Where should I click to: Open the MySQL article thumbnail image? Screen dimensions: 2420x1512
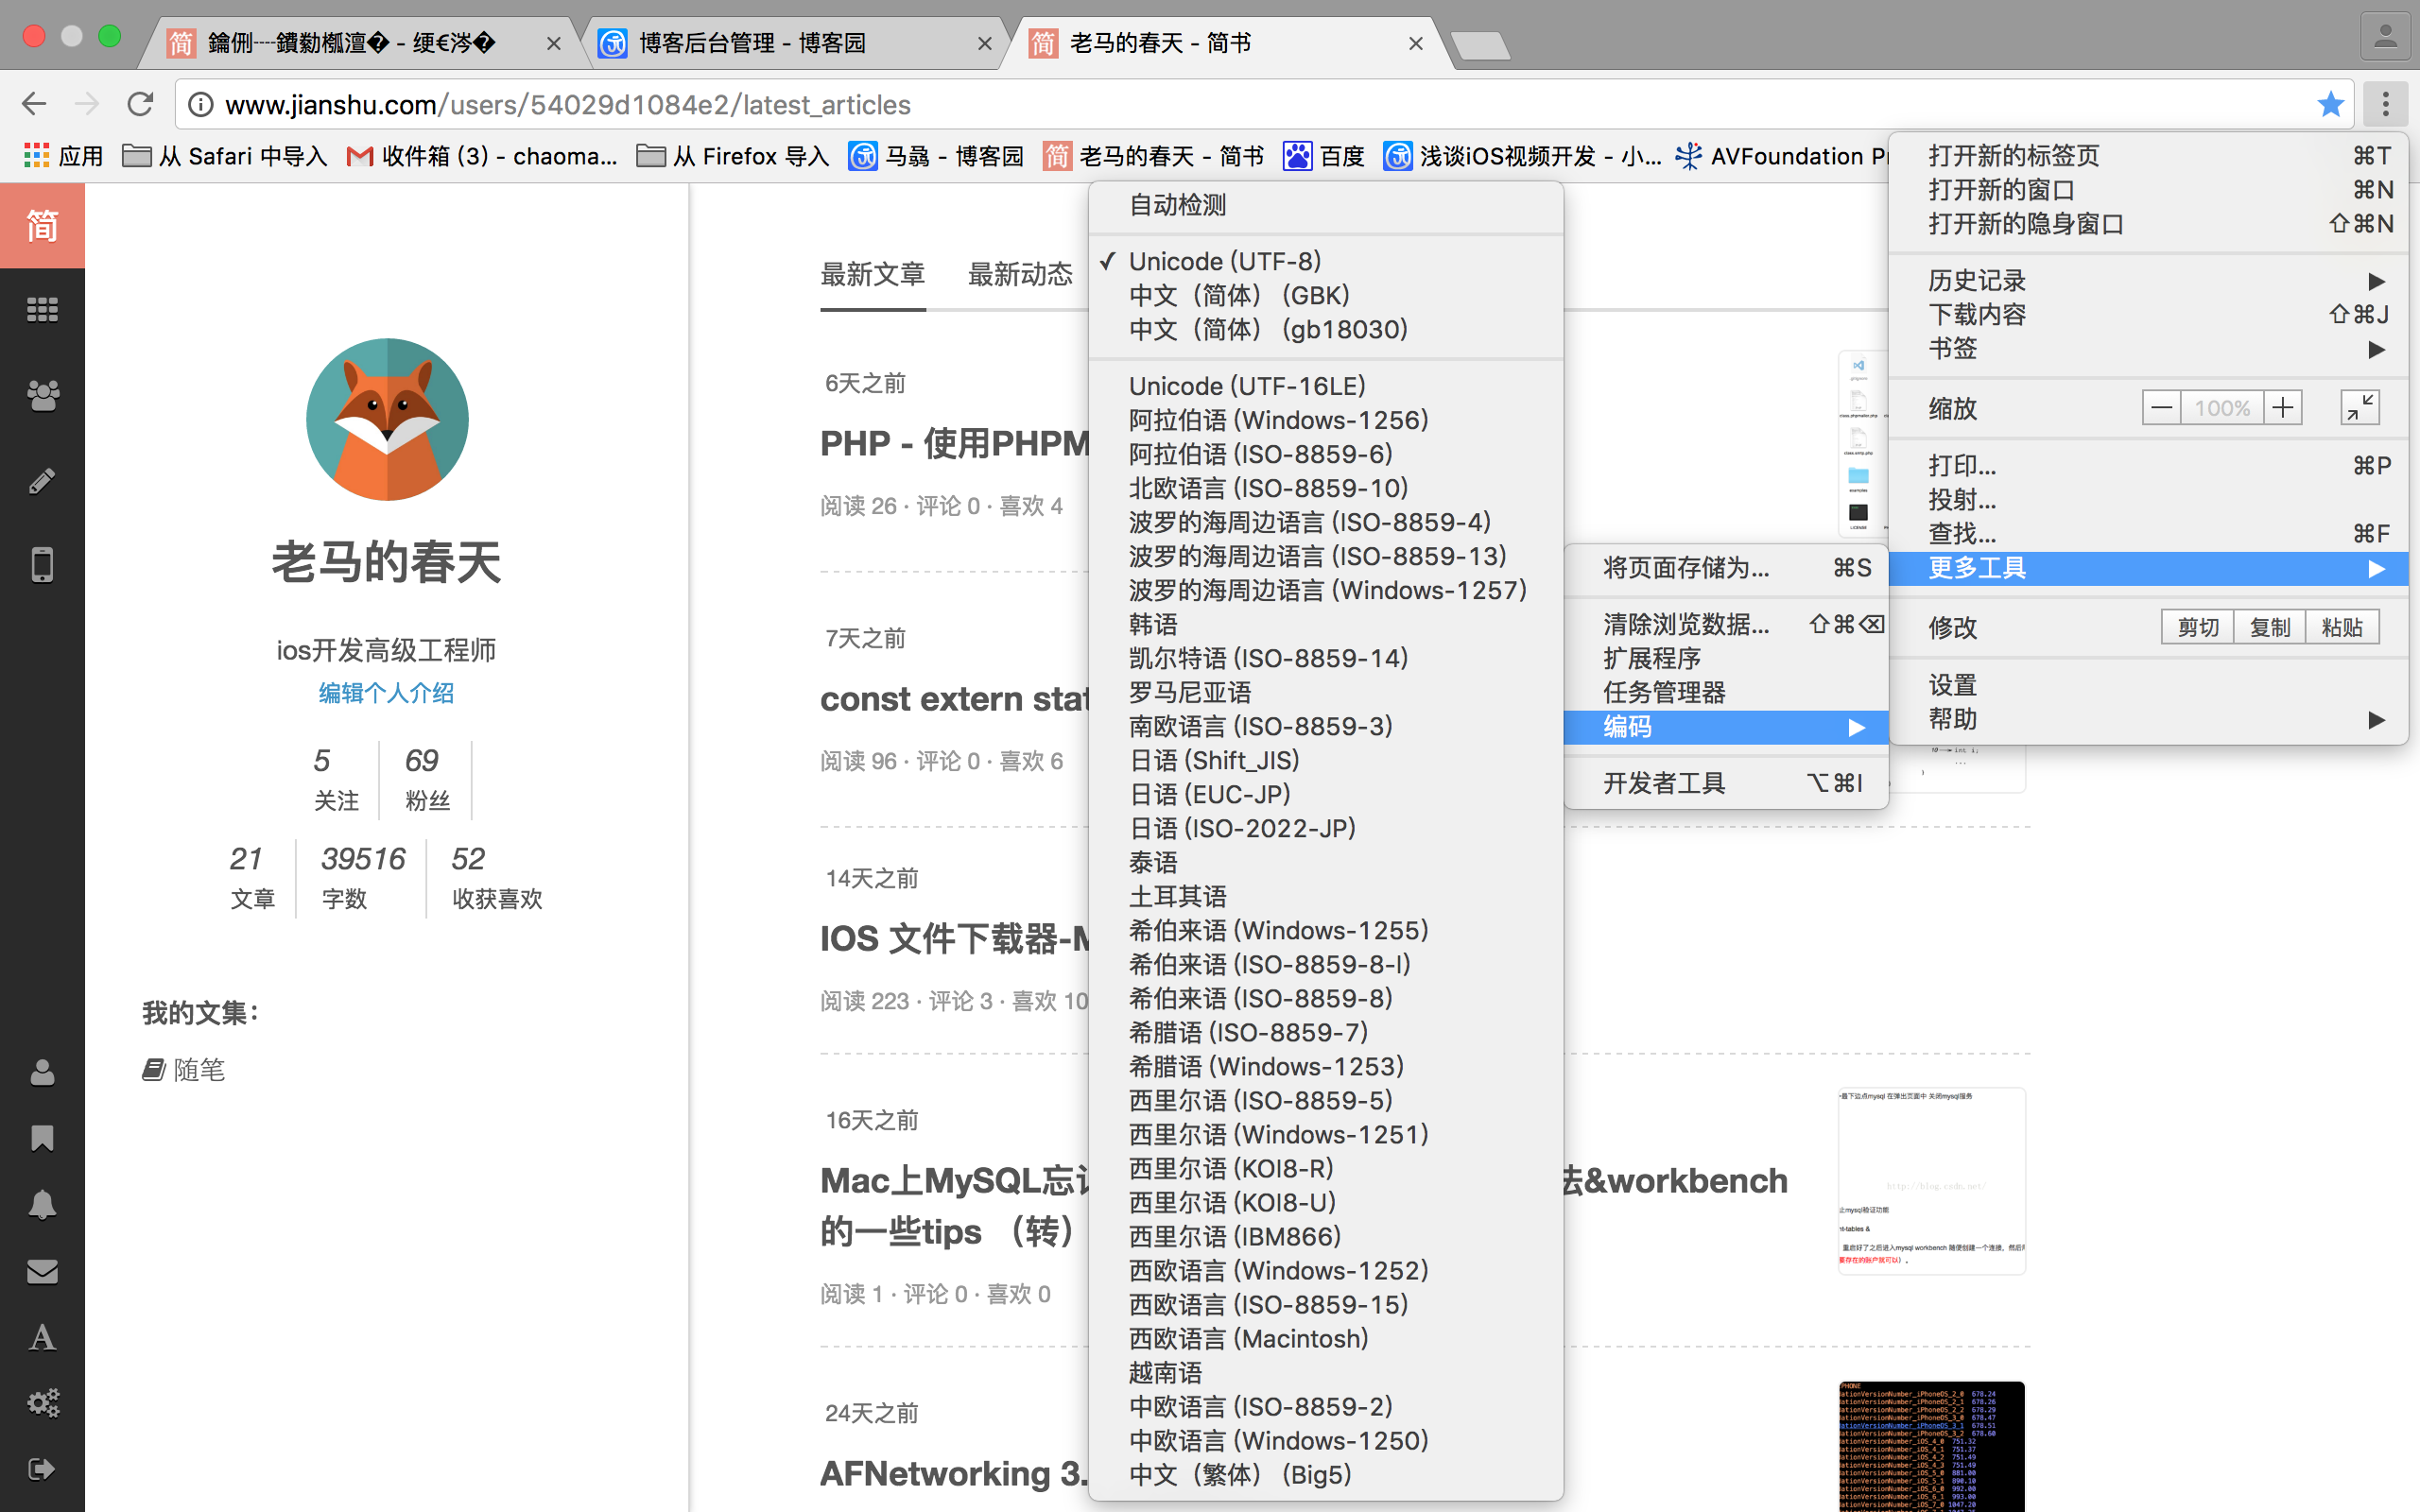[1931, 1180]
